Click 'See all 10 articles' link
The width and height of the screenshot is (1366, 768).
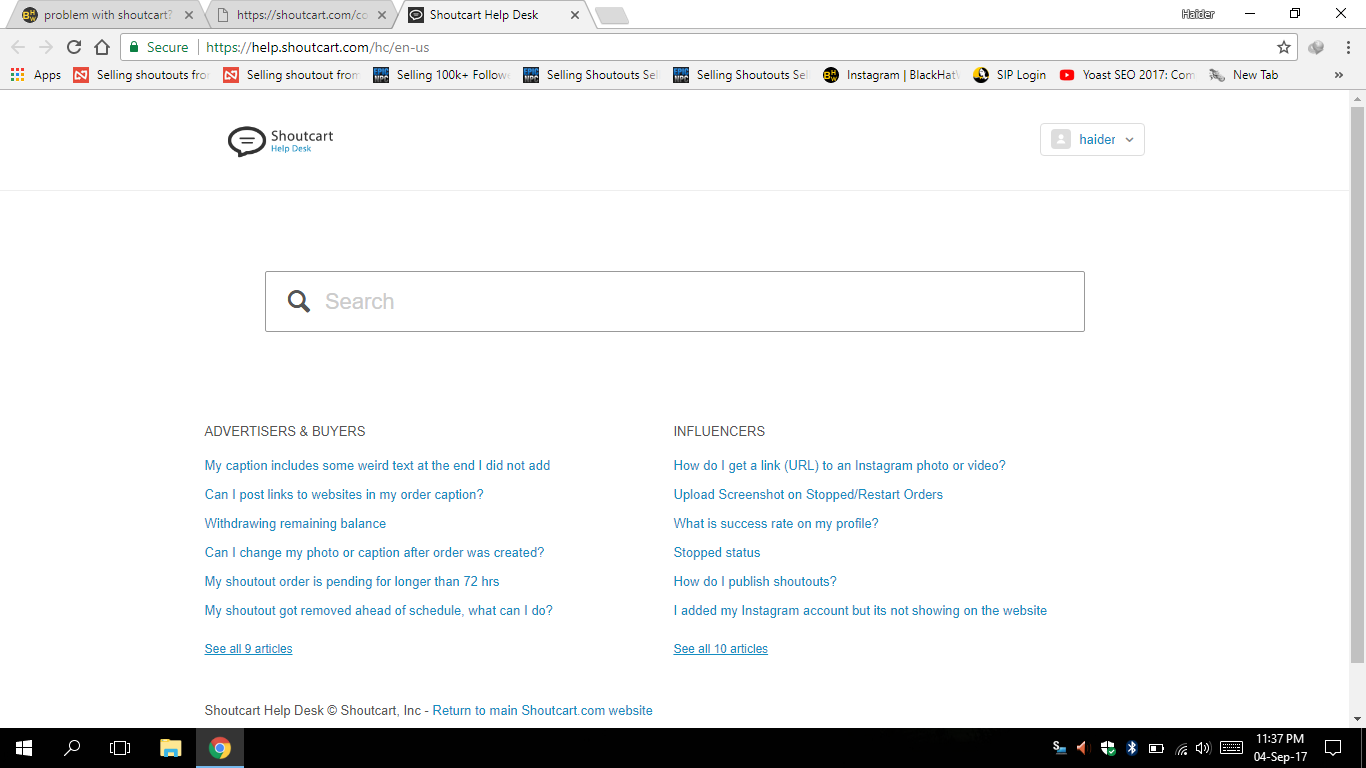coord(721,649)
